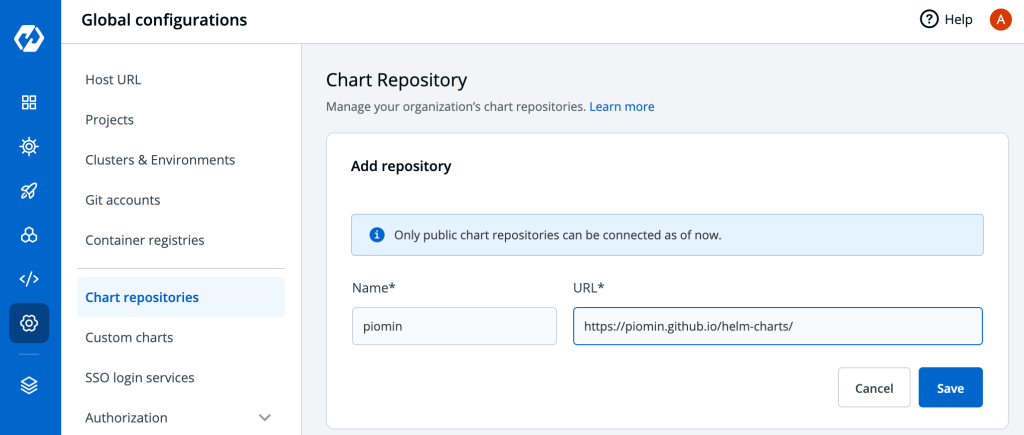Open the Host URL settings
This screenshot has height=435, width=1024.
coord(113,79)
